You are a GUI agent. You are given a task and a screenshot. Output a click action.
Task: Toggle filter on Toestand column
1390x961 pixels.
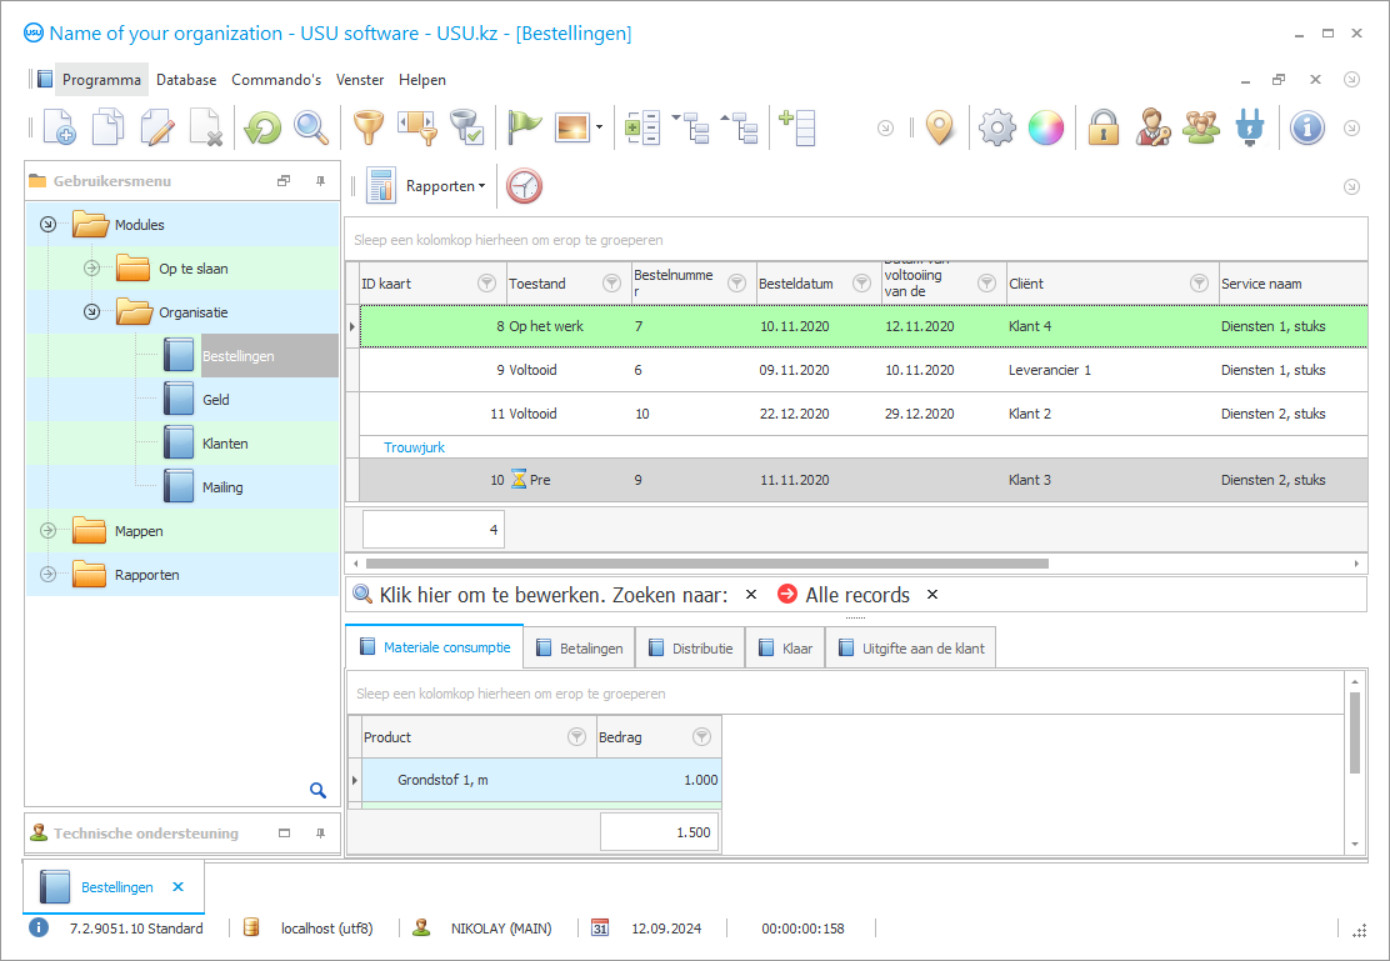point(611,284)
